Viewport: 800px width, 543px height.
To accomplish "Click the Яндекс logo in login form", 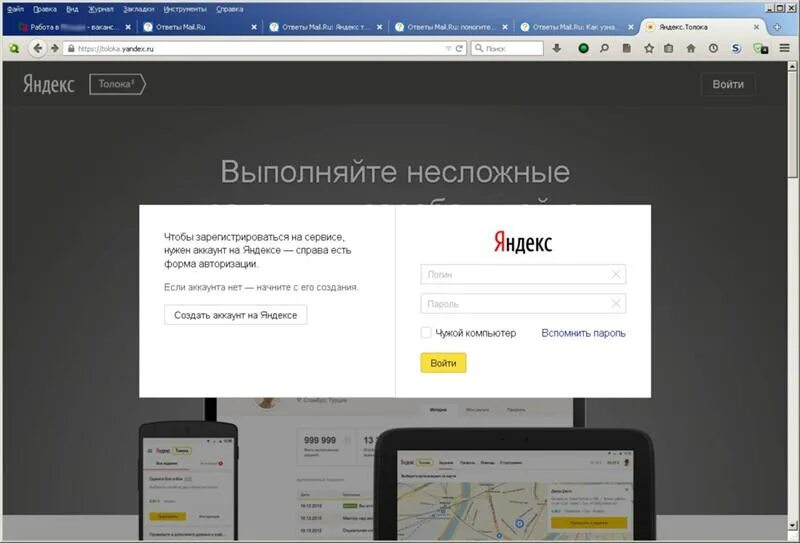I will pos(522,242).
